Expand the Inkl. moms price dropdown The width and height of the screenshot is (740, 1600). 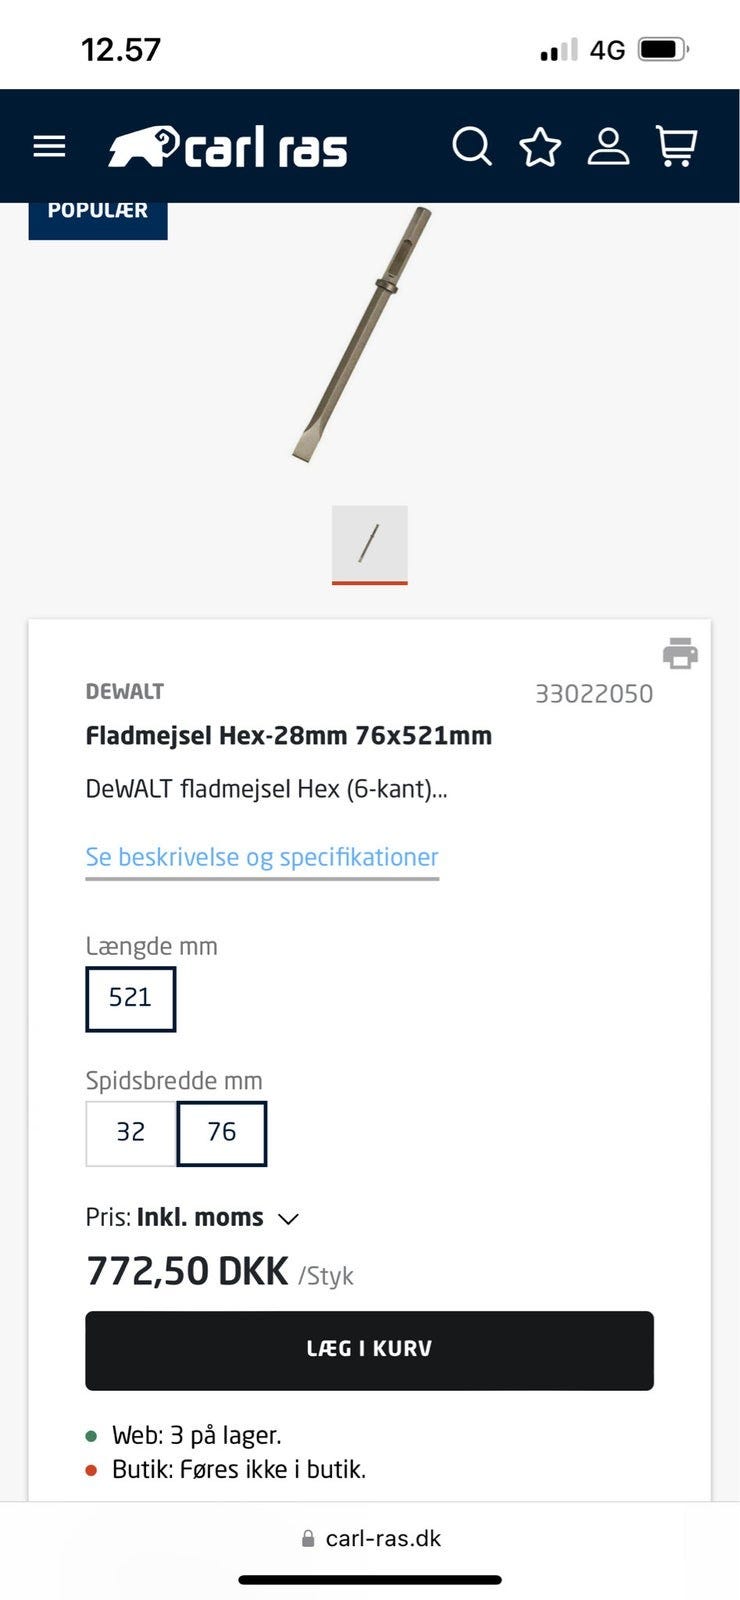coord(289,1218)
